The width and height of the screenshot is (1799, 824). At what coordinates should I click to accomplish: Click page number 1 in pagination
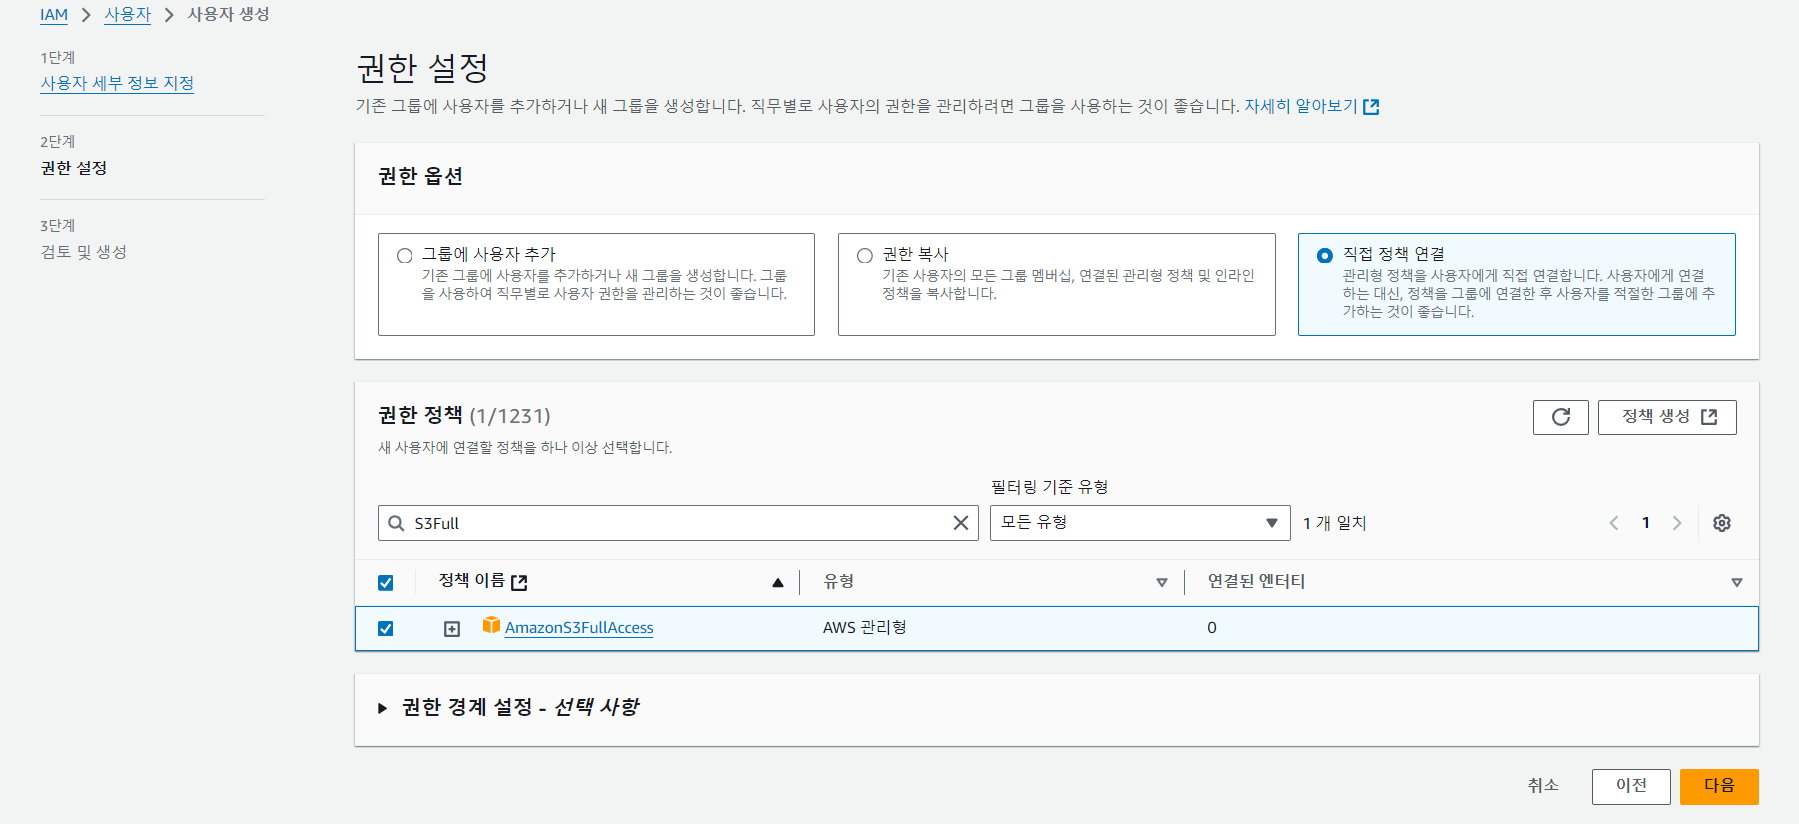pyautogui.click(x=1646, y=523)
